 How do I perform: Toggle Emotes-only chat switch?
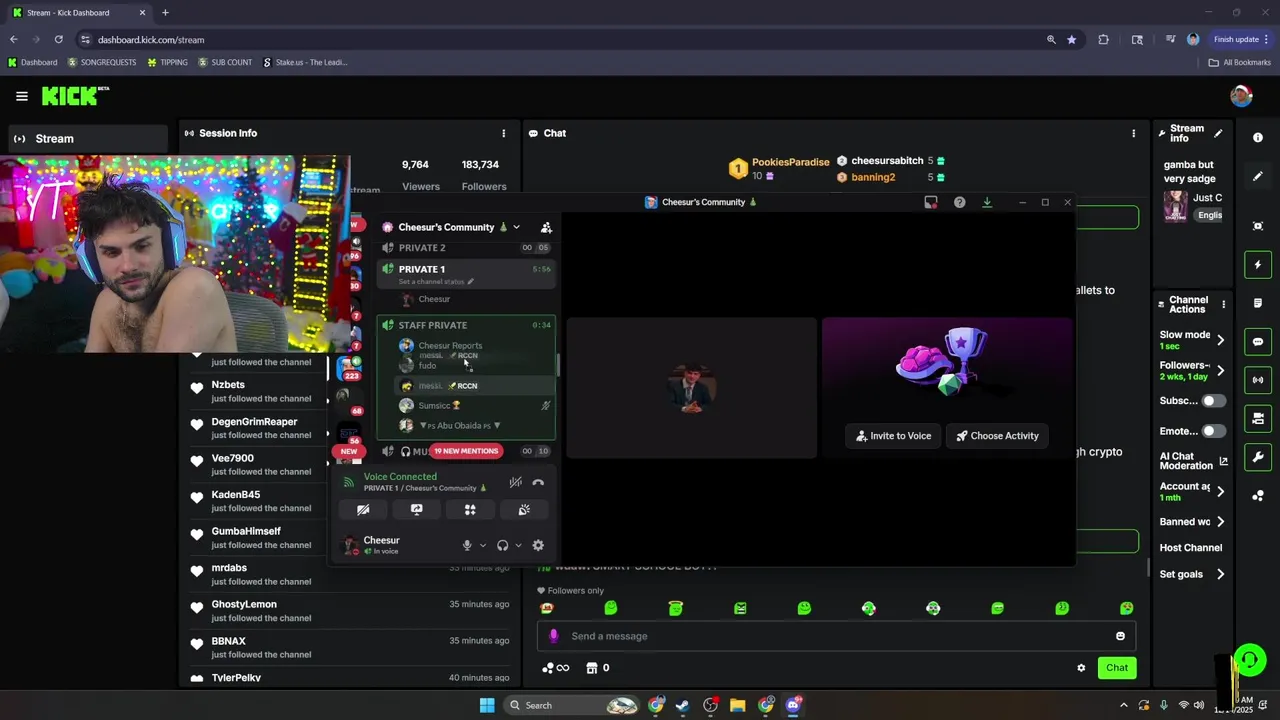tap(1213, 431)
